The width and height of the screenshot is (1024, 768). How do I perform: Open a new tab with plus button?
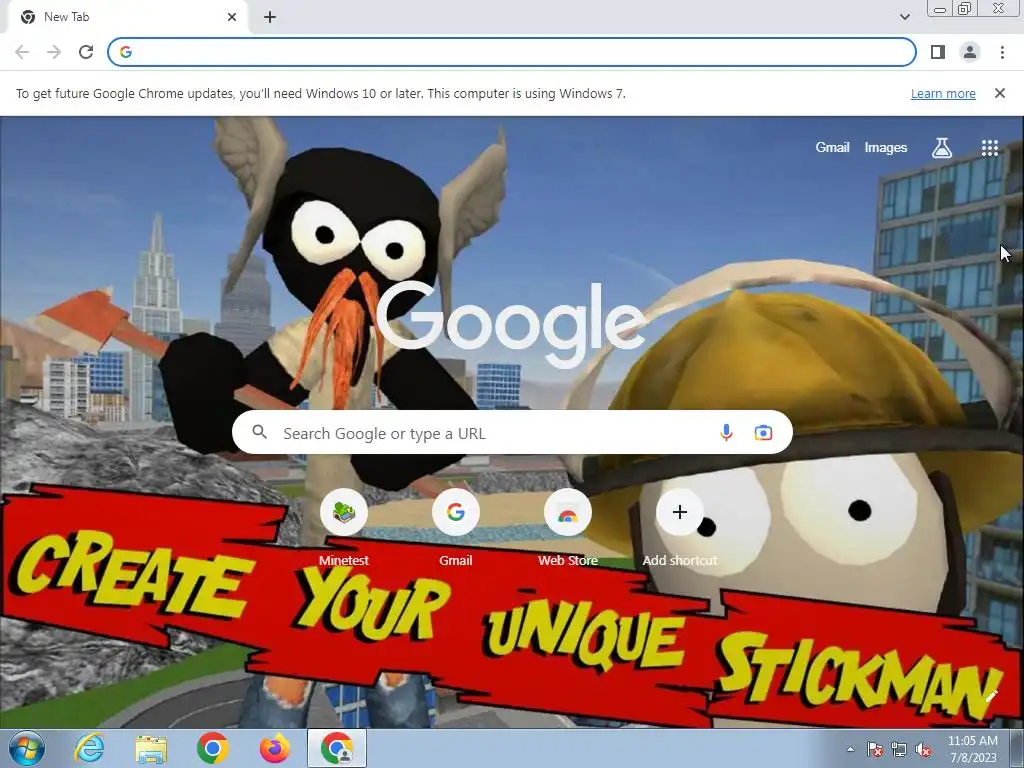(x=270, y=17)
